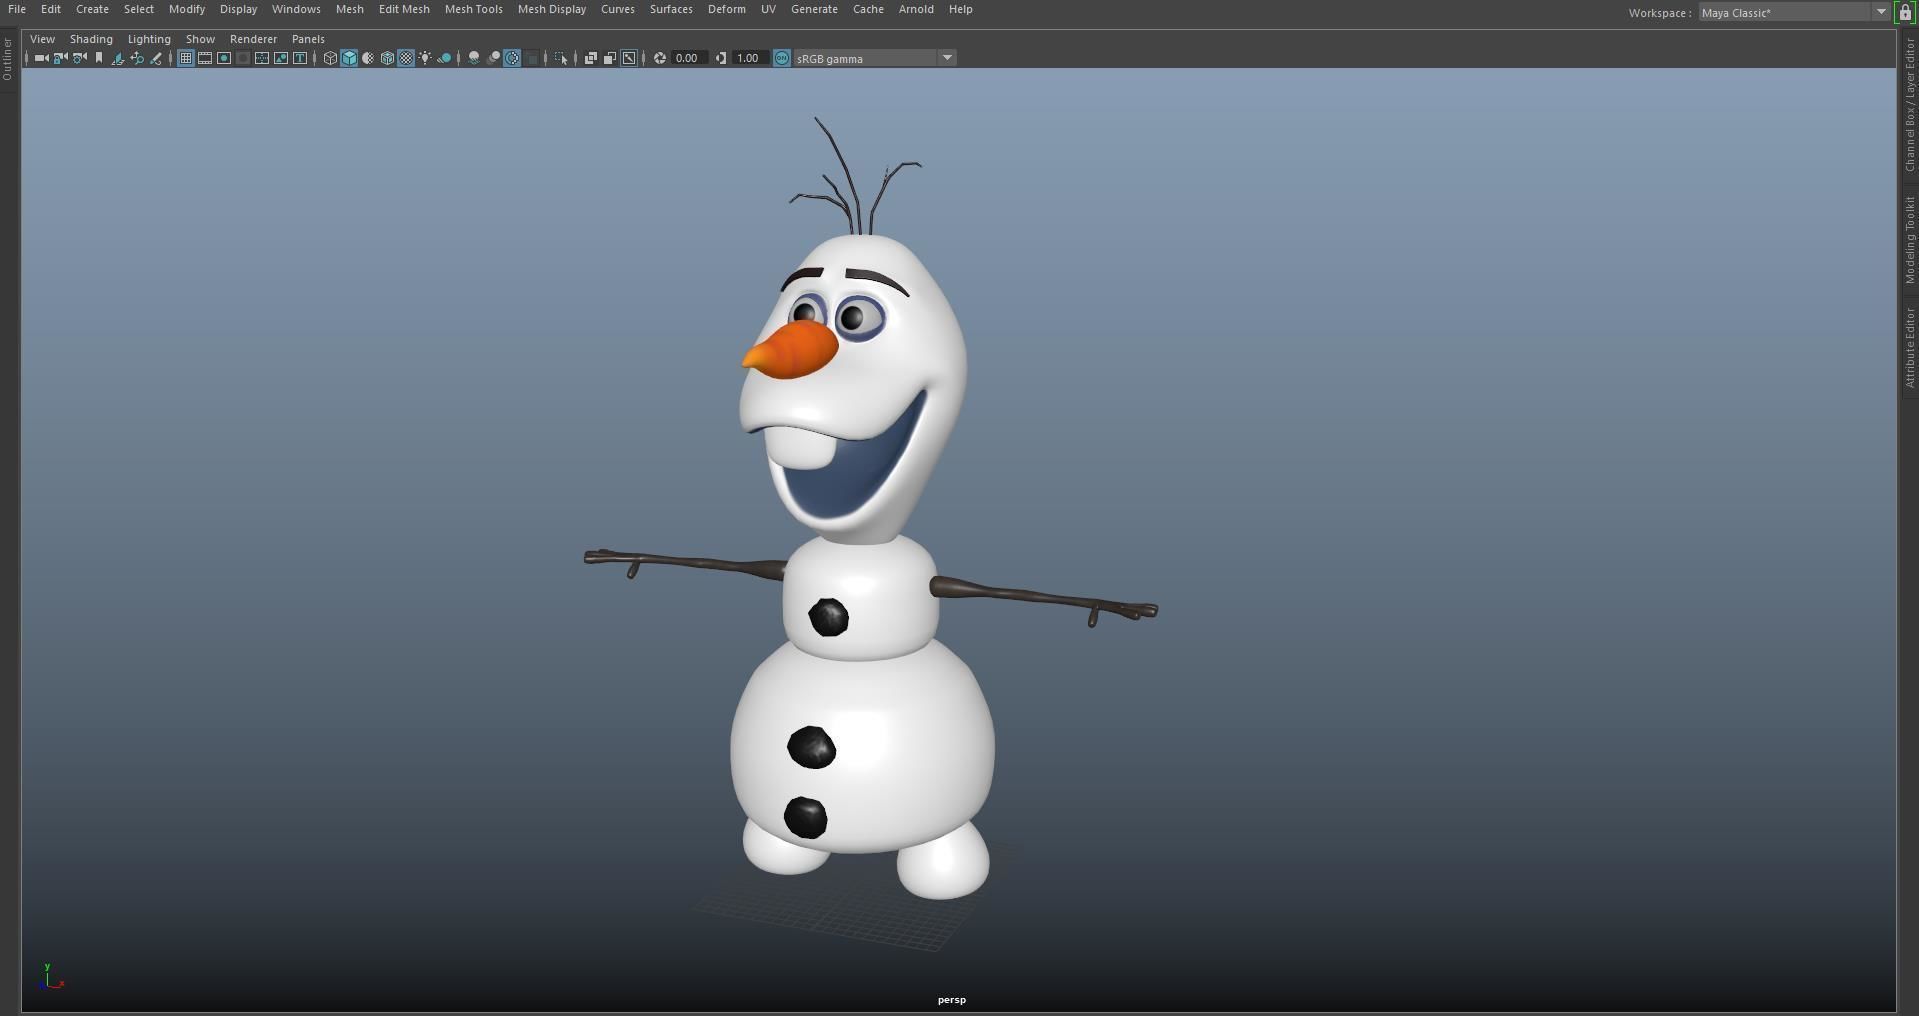Toggle the View Transform ON button

pos(782,58)
